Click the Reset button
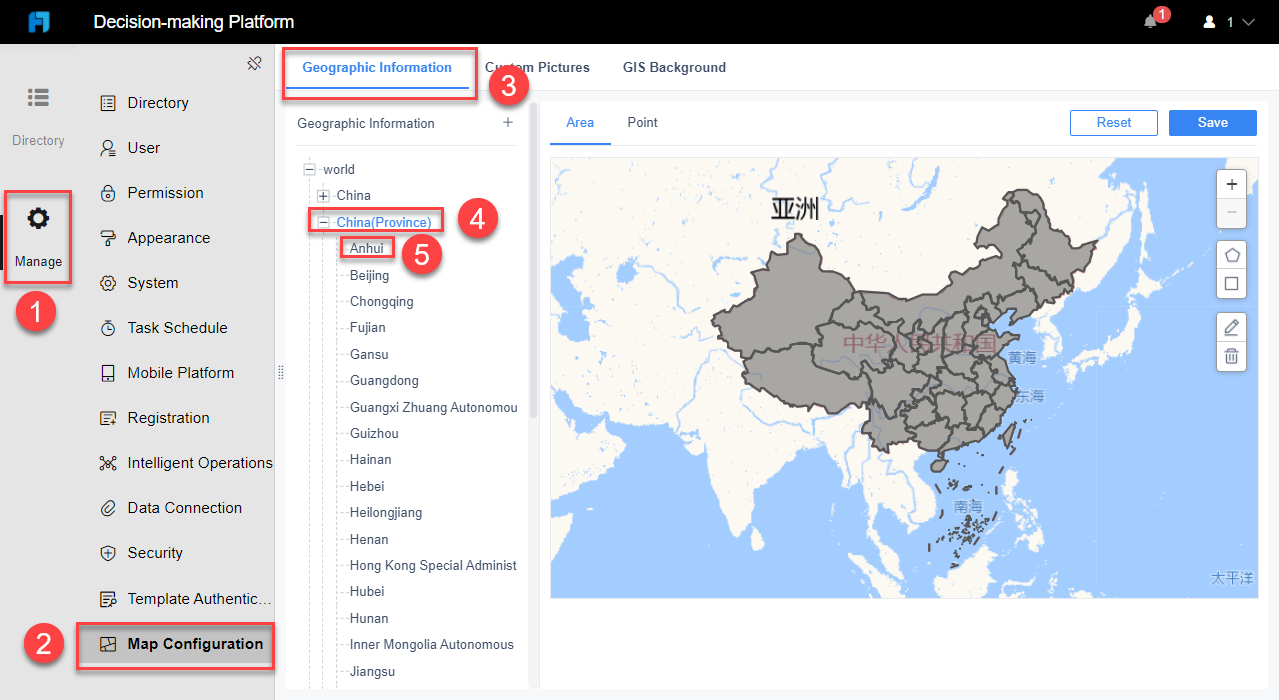Viewport: 1279px width, 700px height. click(1113, 122)
